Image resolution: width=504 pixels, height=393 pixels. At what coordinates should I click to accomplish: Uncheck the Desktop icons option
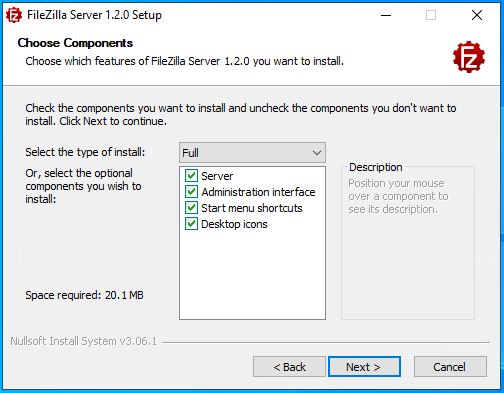(x=191, y=224)
